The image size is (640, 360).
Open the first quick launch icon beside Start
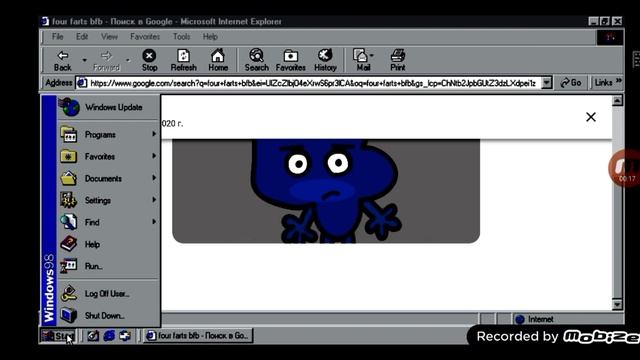tap(93, 336)
